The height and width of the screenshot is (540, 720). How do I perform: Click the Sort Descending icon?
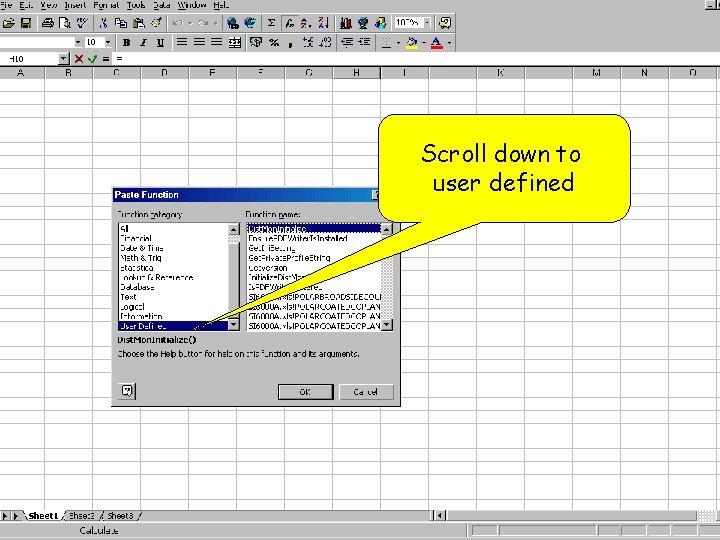(x=323, y=23)
